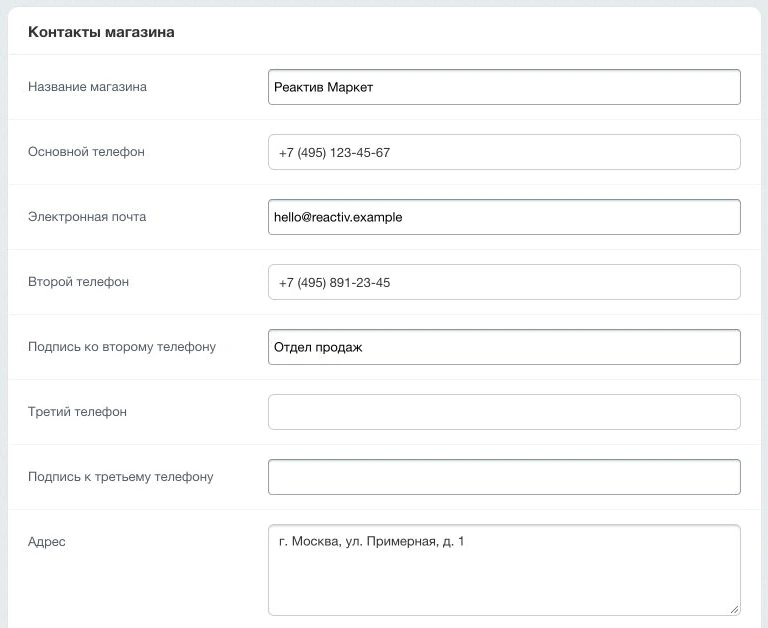768x628 pixels.
Task: Click the Второй телефон label
Action: click(78, 282)
